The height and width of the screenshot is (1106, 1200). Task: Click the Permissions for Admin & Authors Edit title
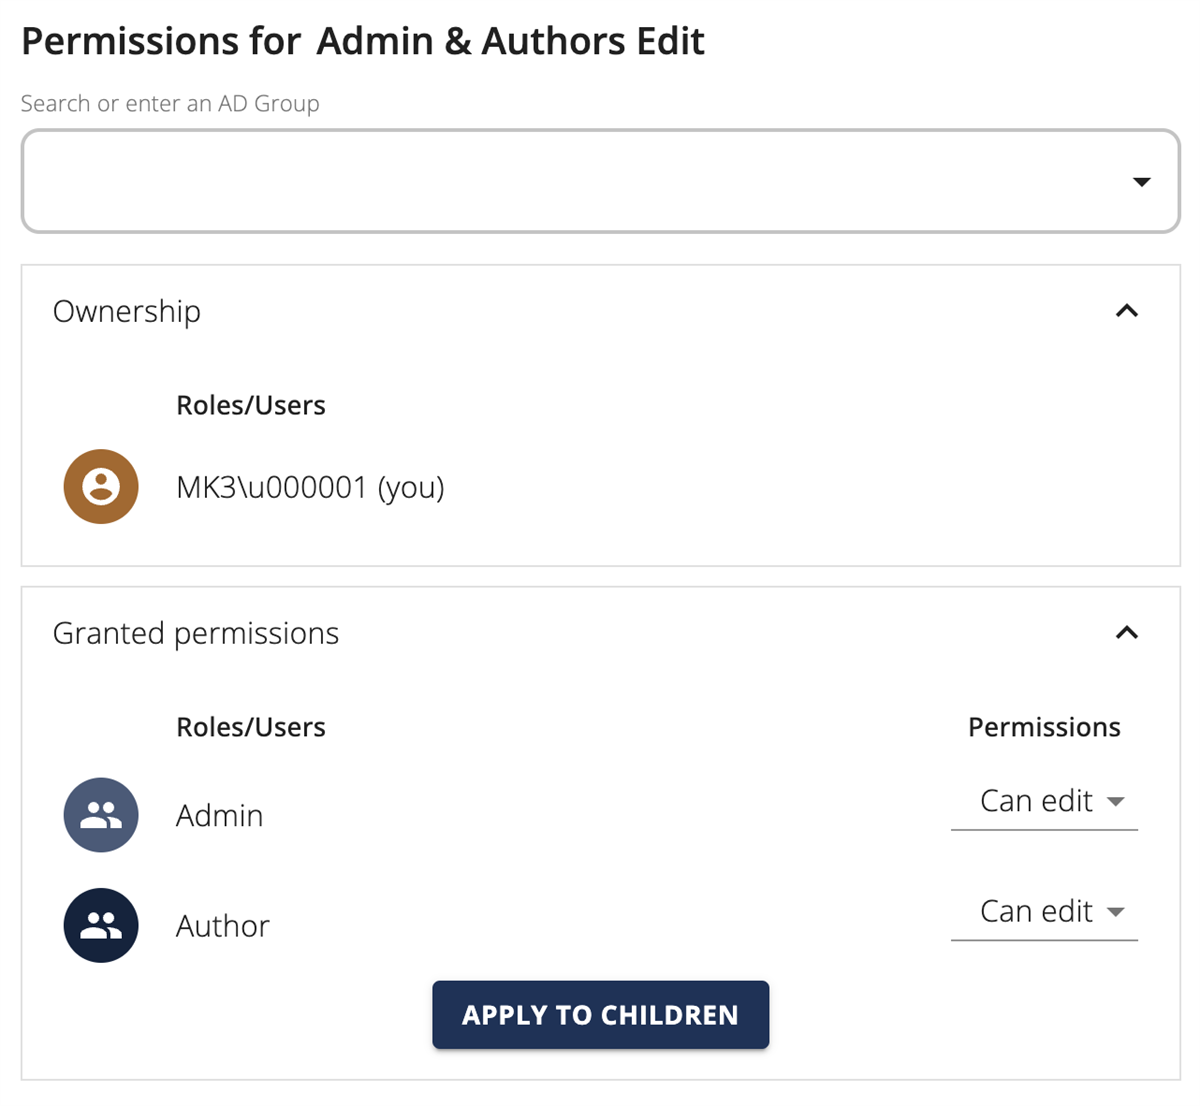pyautogui.click(x=363, y=41)
